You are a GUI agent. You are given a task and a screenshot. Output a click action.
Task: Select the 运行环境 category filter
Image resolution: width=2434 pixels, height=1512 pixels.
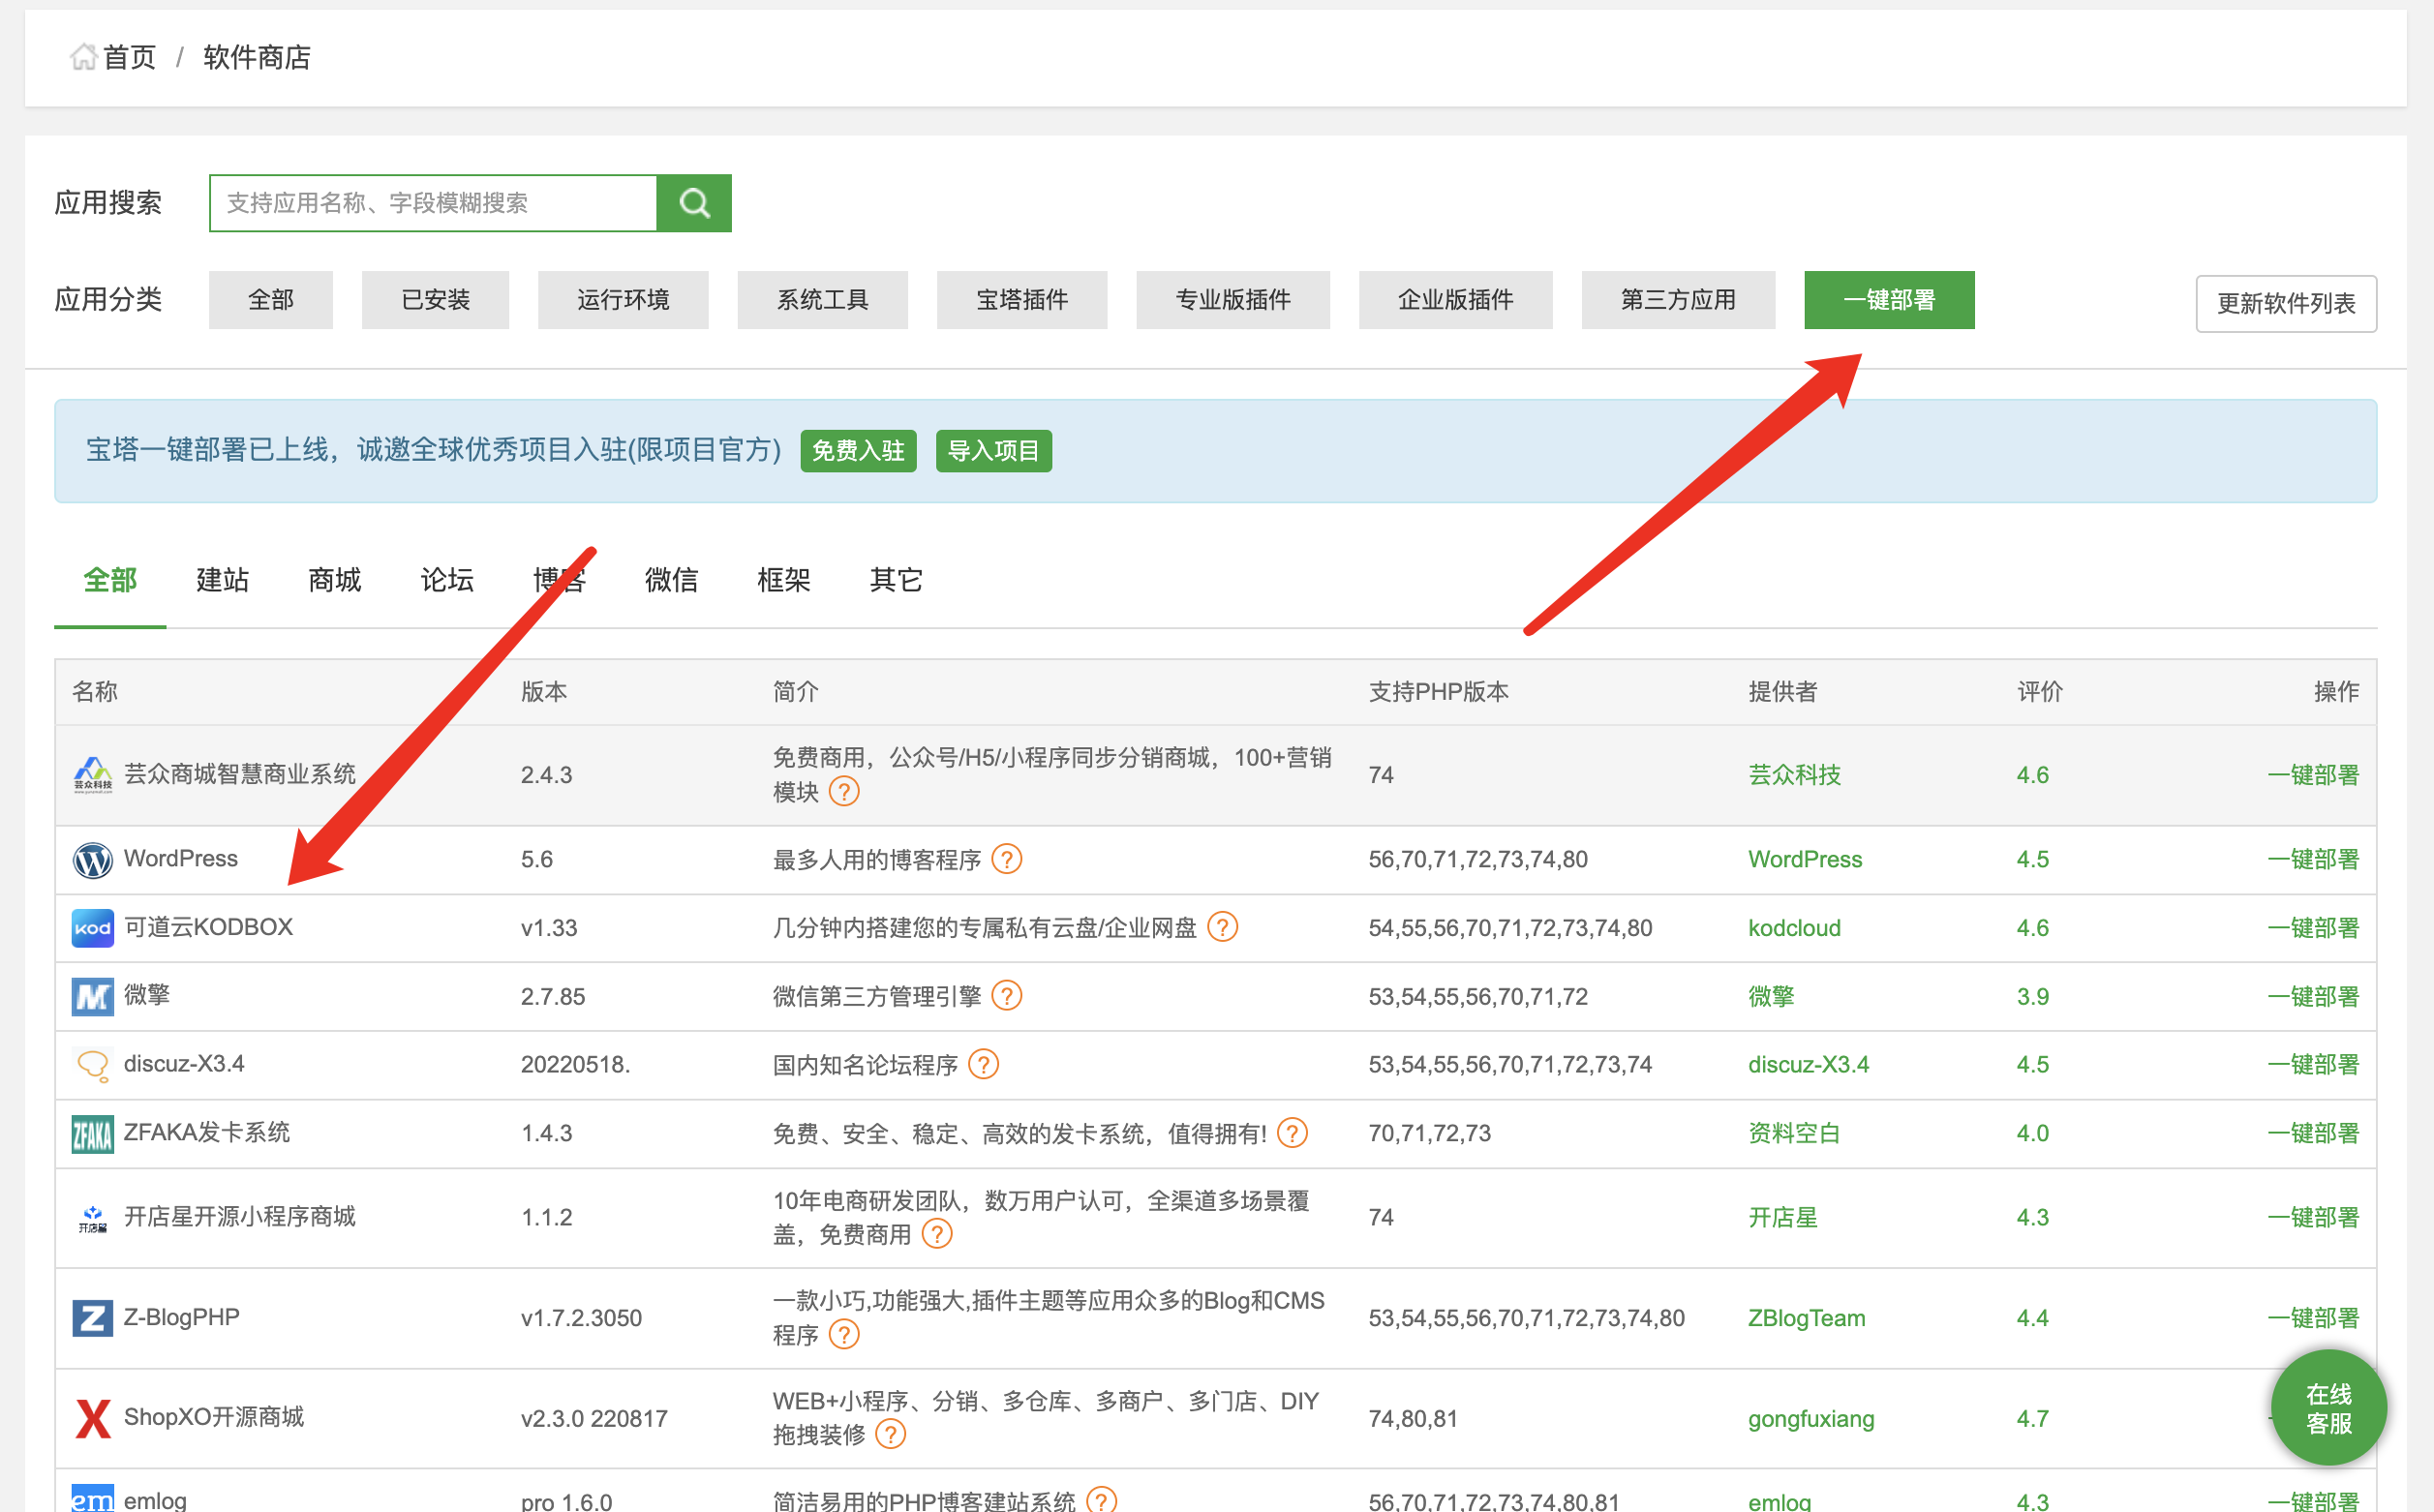[622, 300]
